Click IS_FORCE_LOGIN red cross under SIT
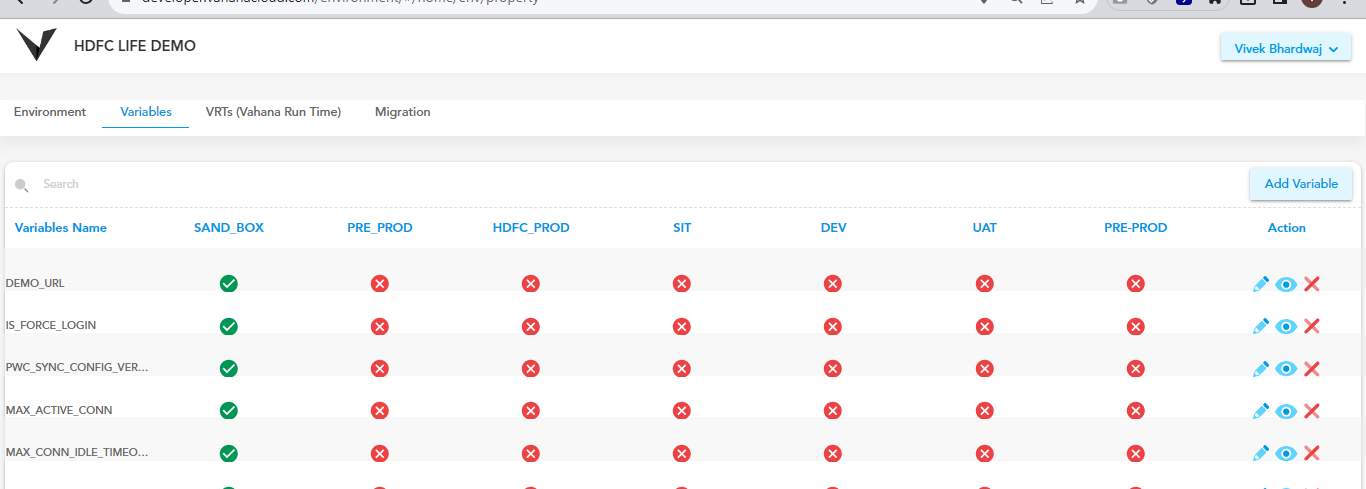The height and width of the screenshot is (489, 1366). coord(682,326)
